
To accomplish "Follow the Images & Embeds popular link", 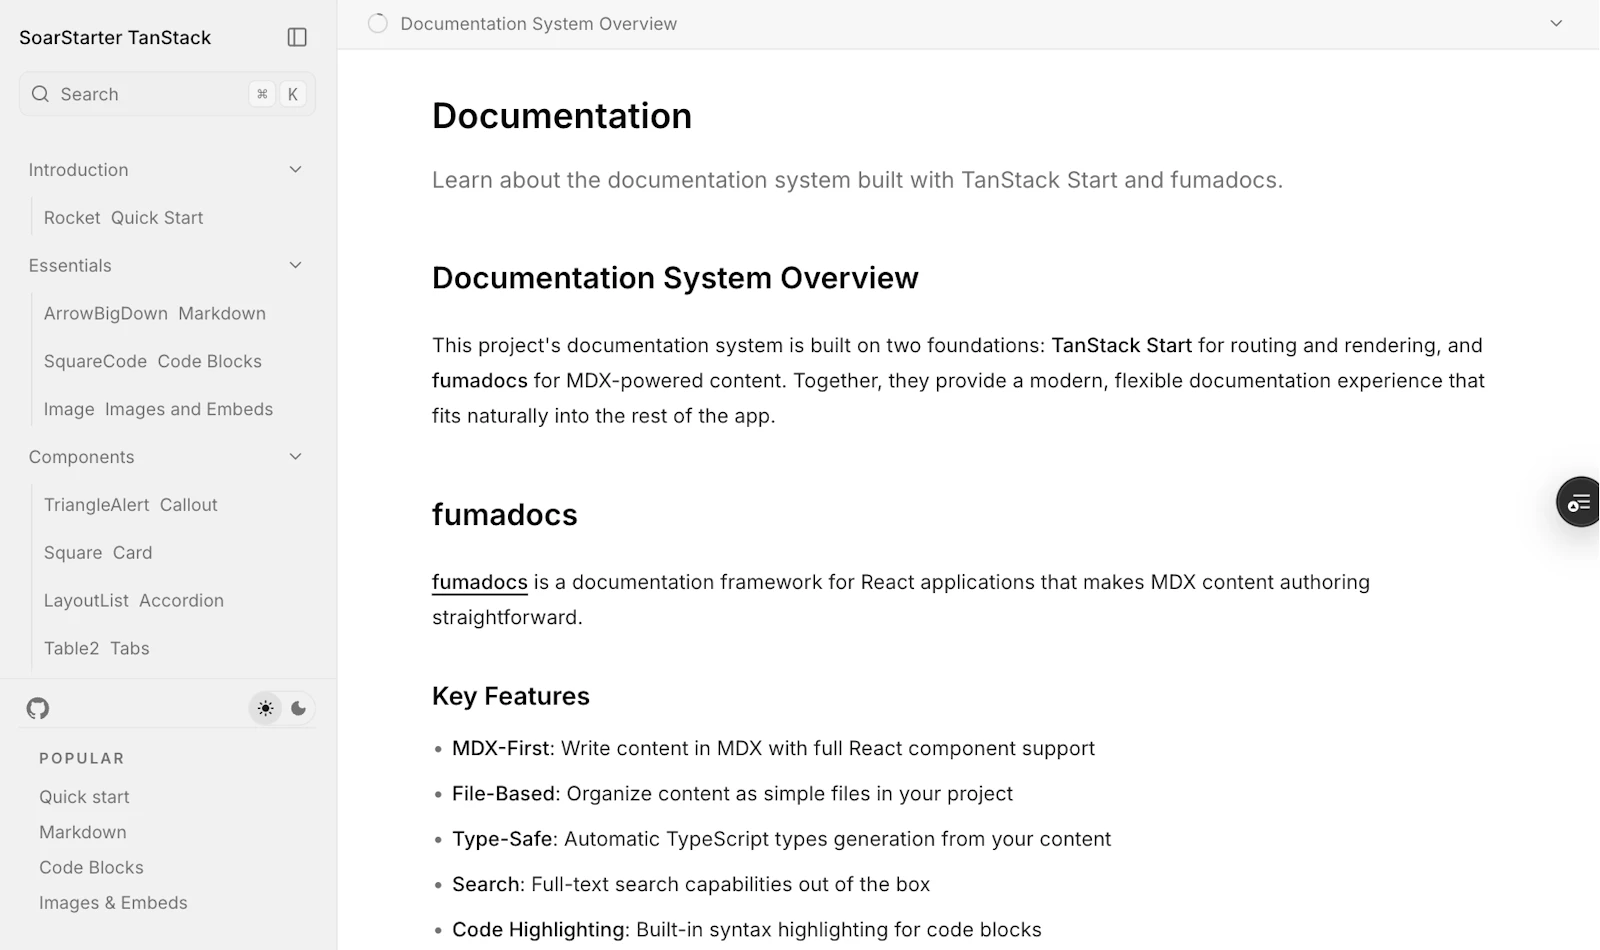I will click(x=113, y=903).
